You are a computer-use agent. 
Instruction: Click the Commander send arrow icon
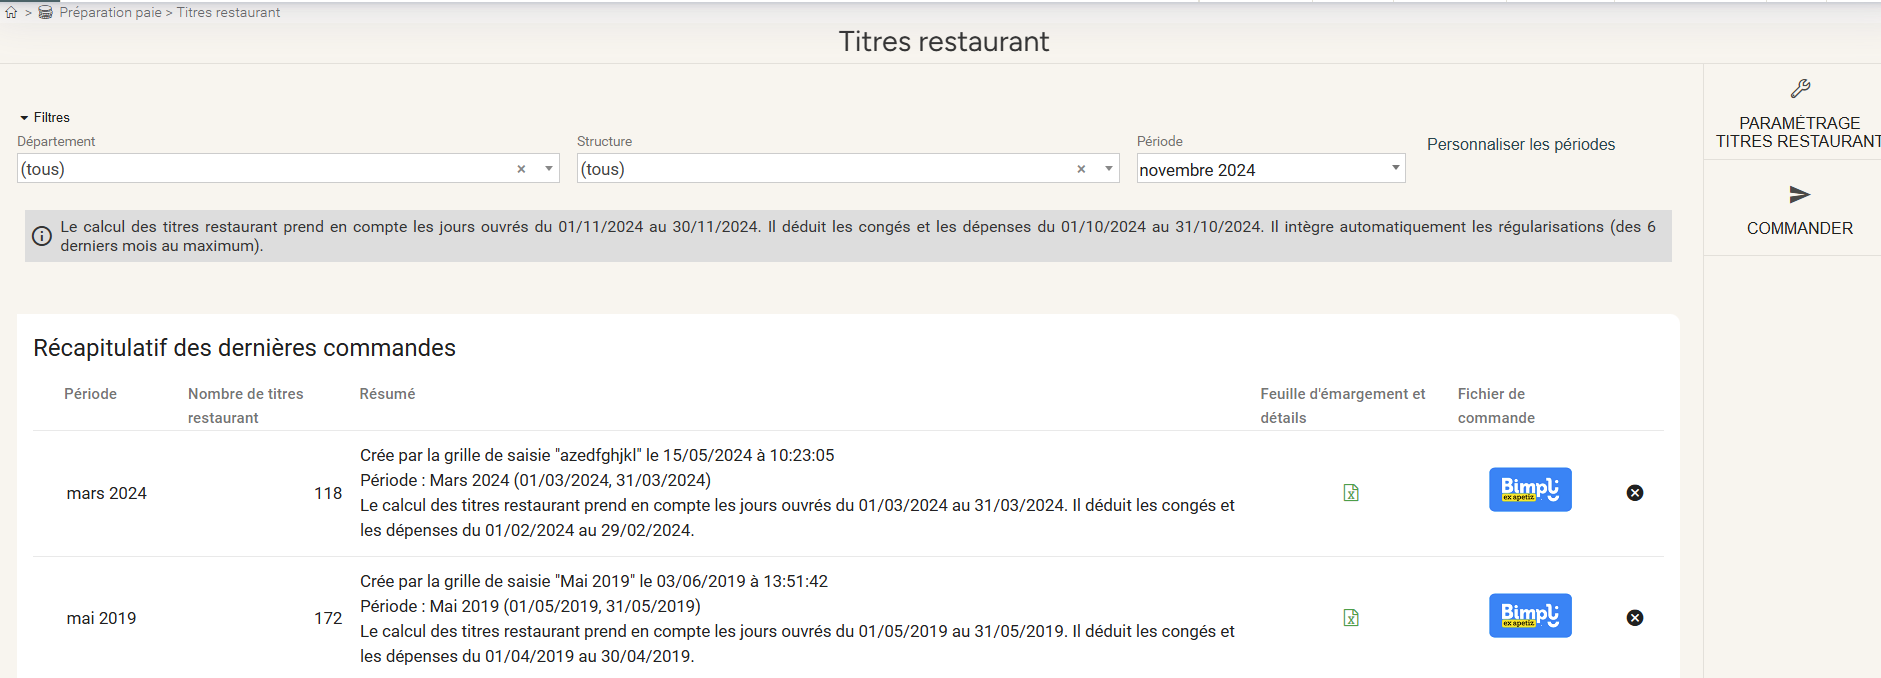[x=1800, y=194]
